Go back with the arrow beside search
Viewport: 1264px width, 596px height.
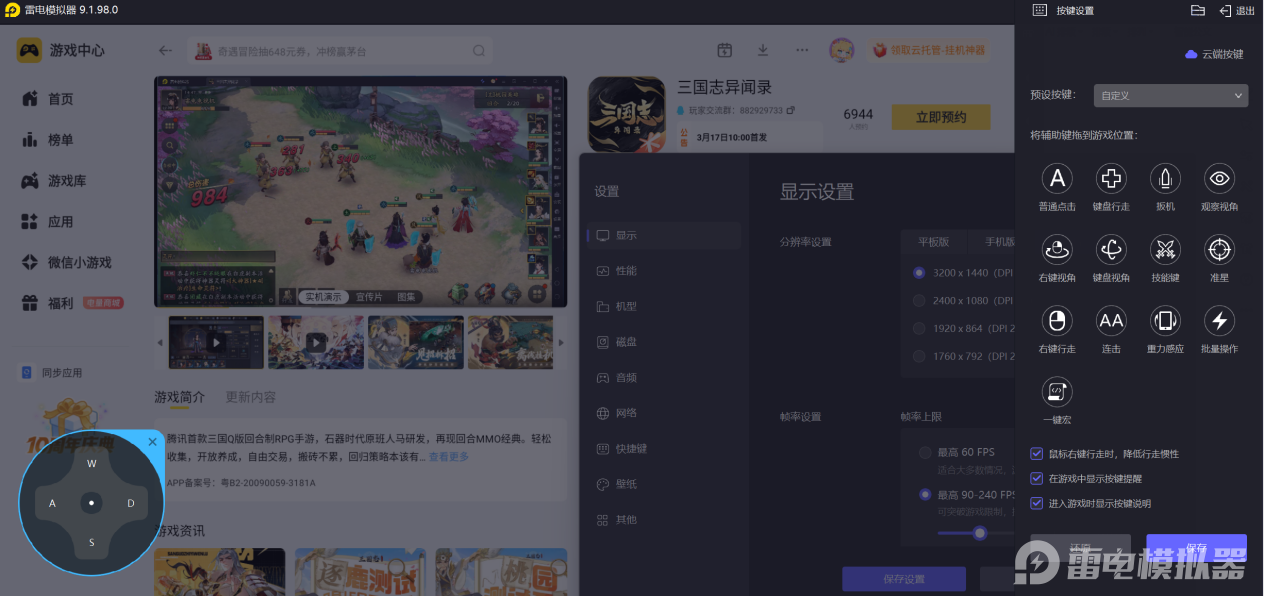[166, 51]
